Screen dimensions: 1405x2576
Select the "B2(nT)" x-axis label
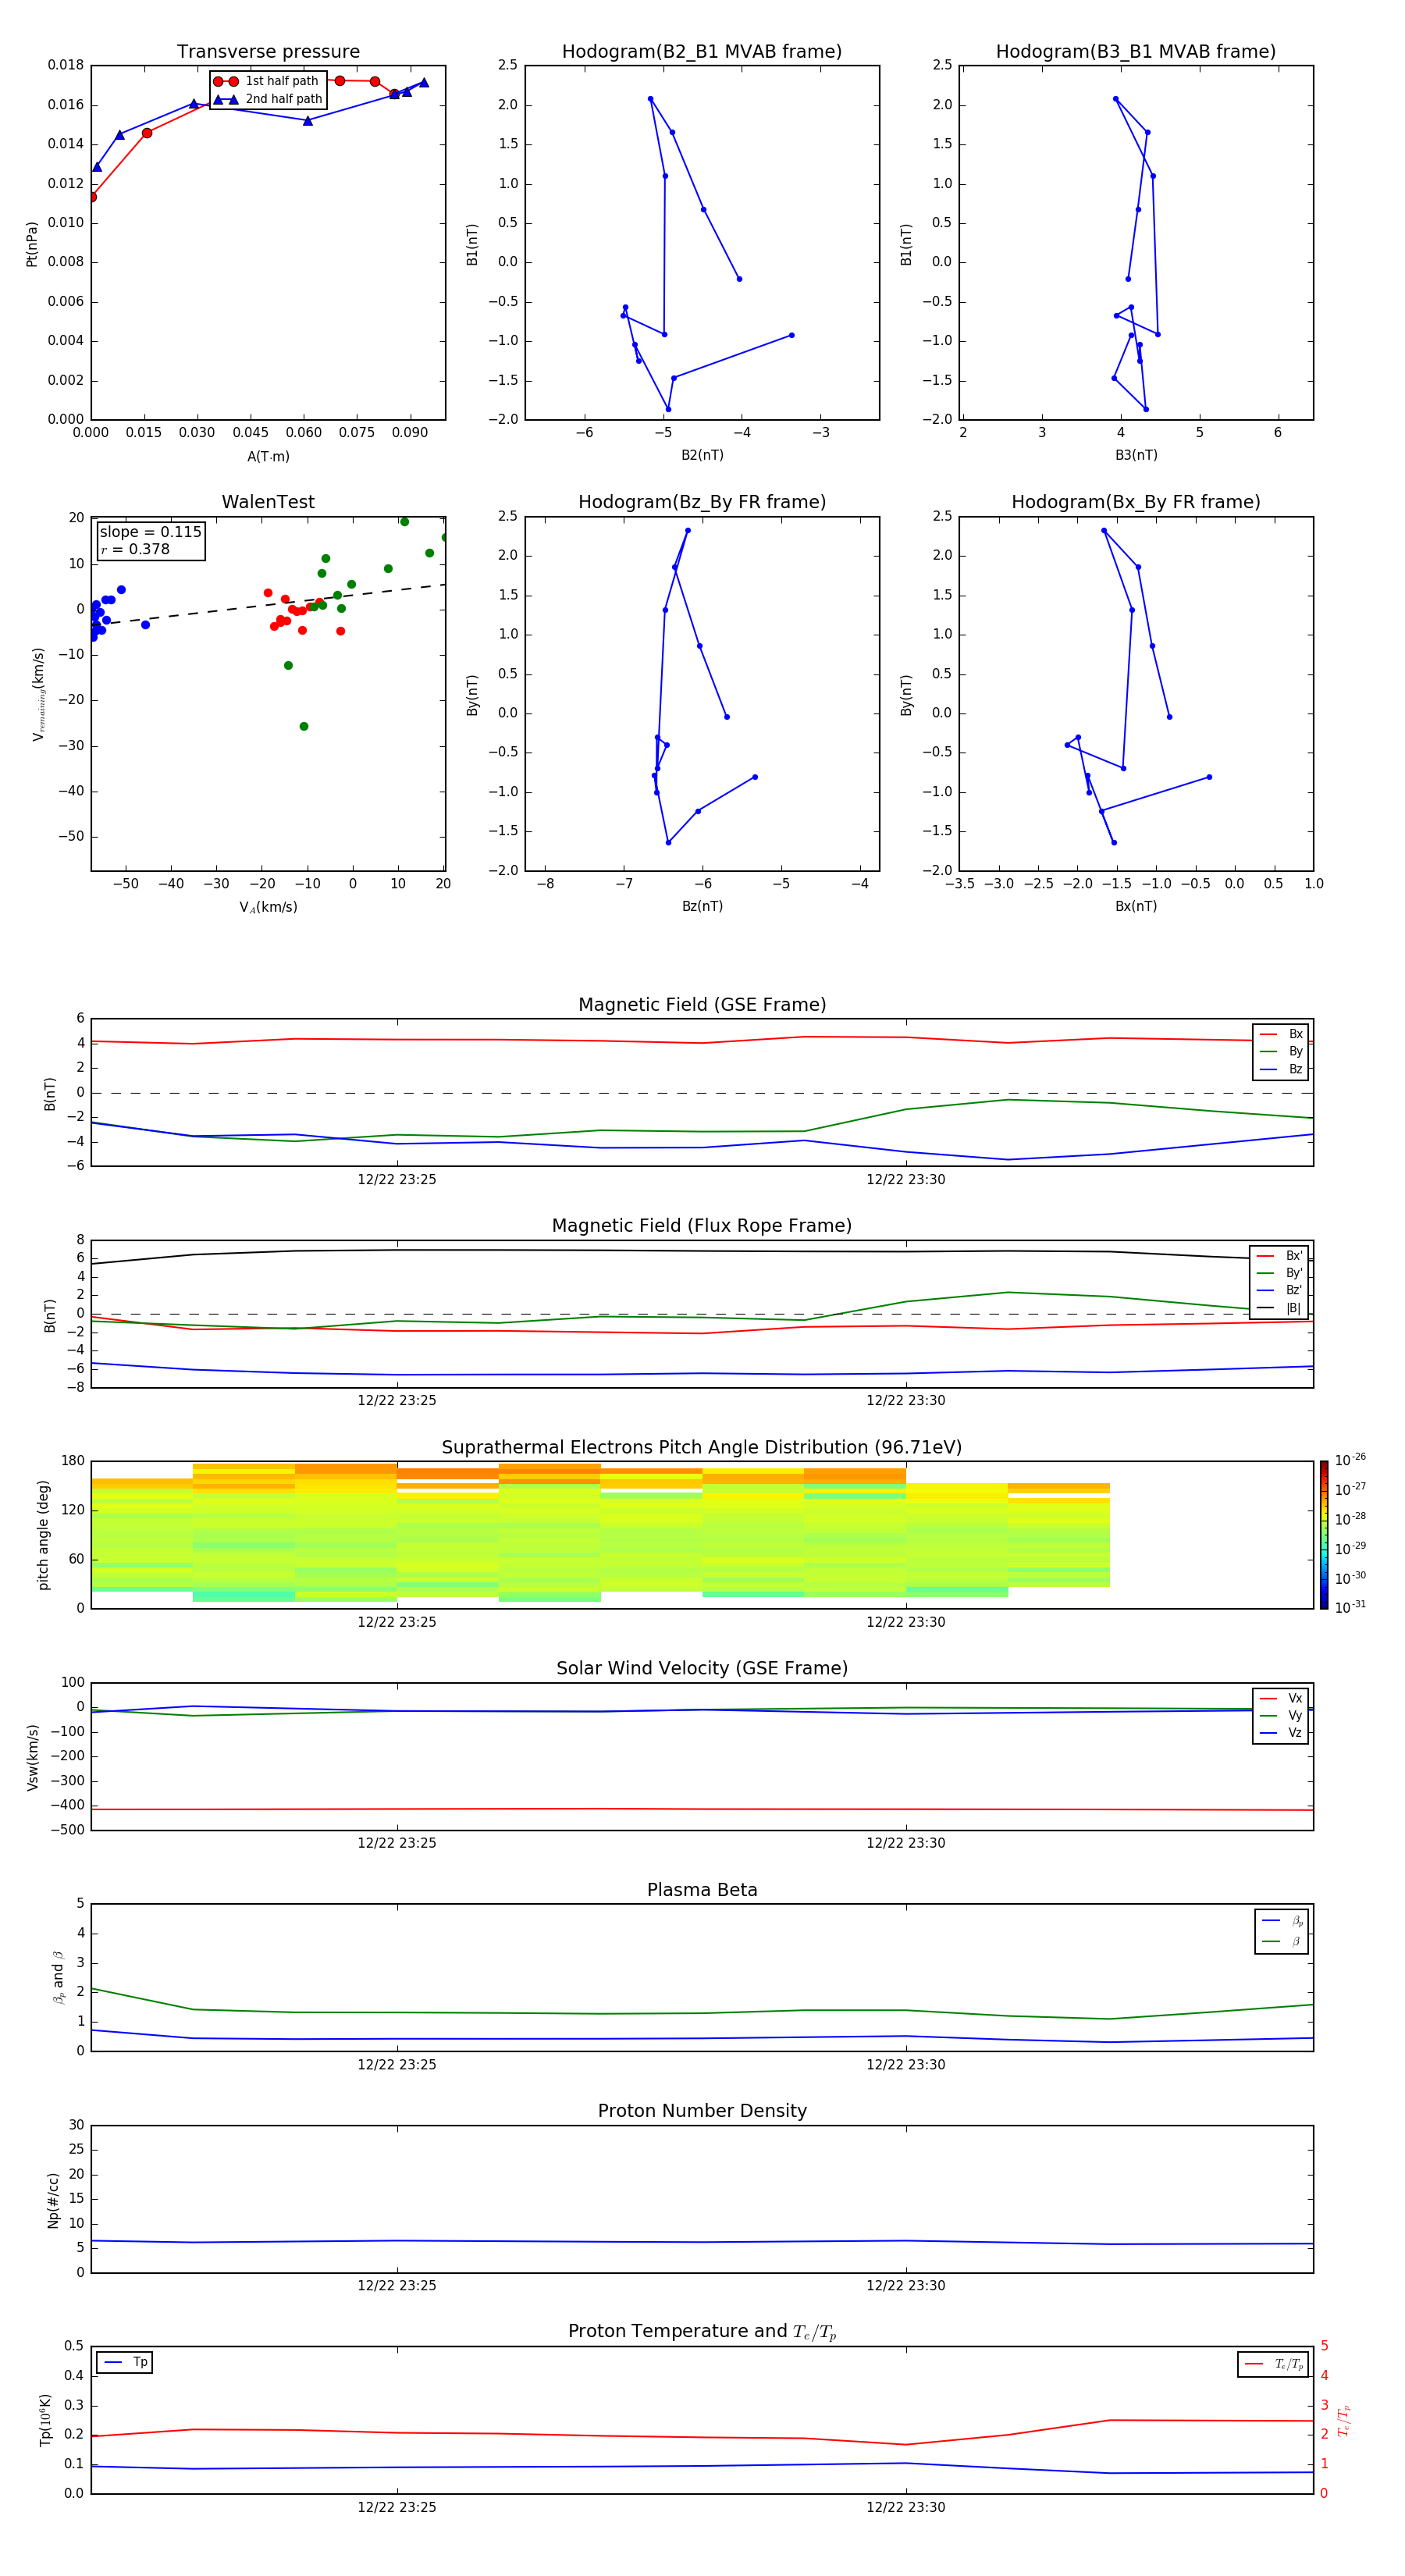702,455
